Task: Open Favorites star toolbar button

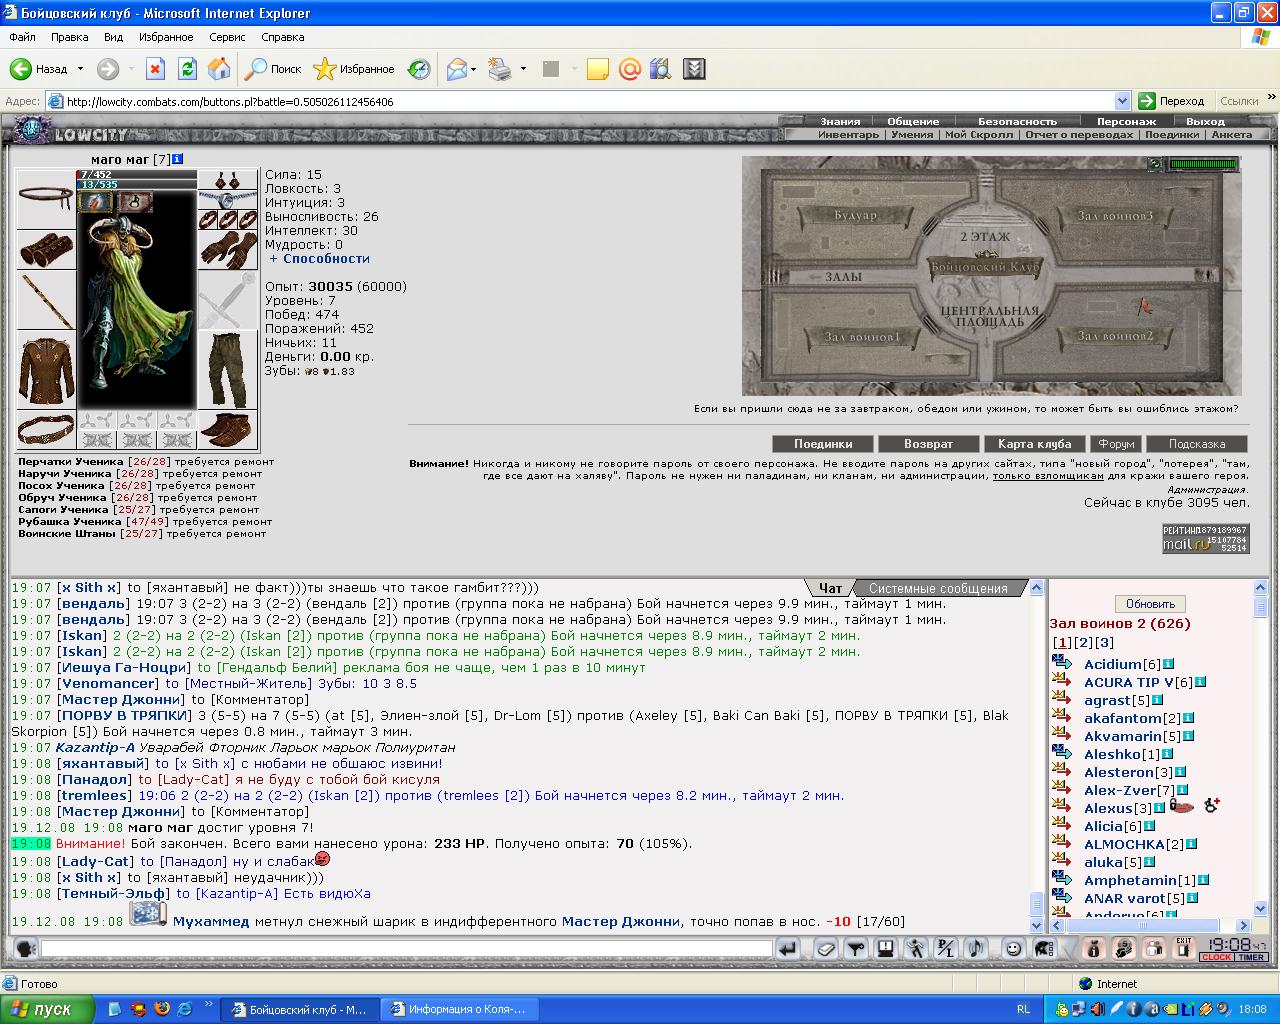Action: point(354,69)
